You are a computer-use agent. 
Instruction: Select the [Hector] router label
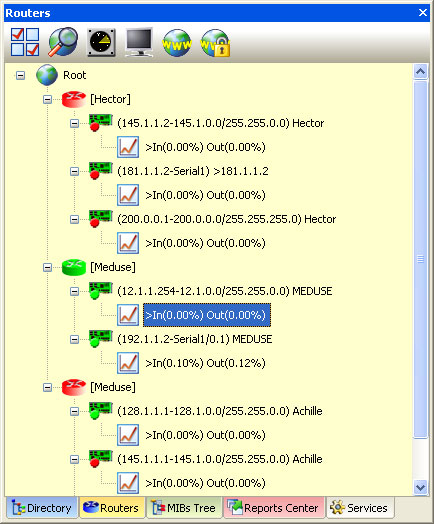110,99
